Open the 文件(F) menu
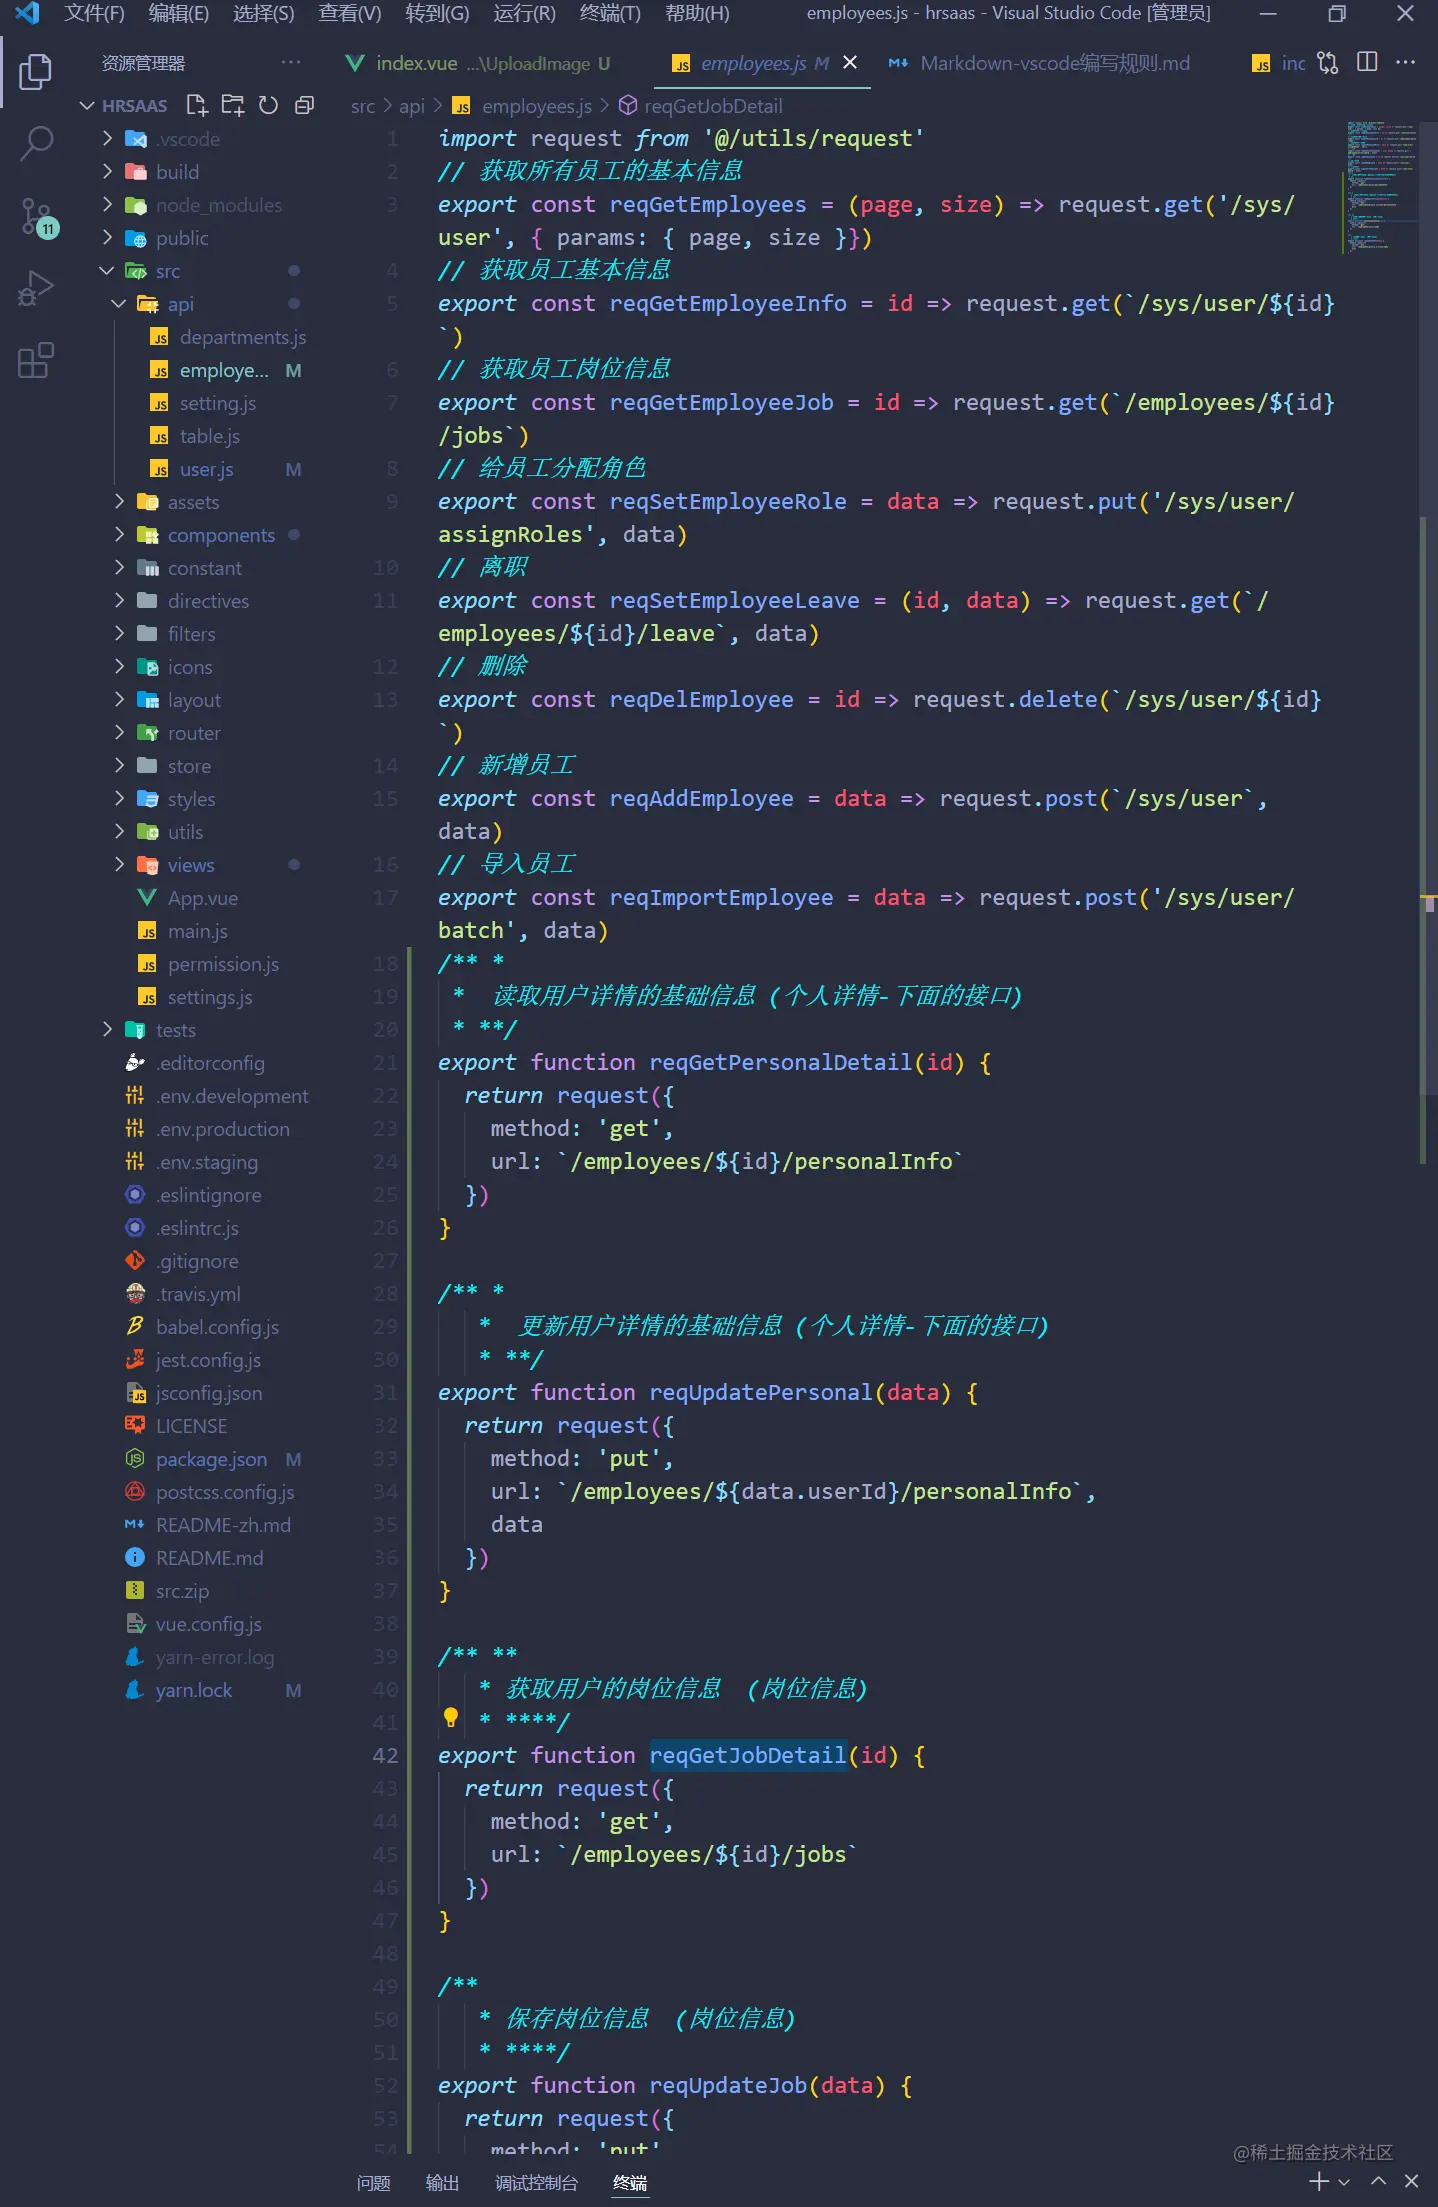1438x2207 pixels. click(94, 13)
